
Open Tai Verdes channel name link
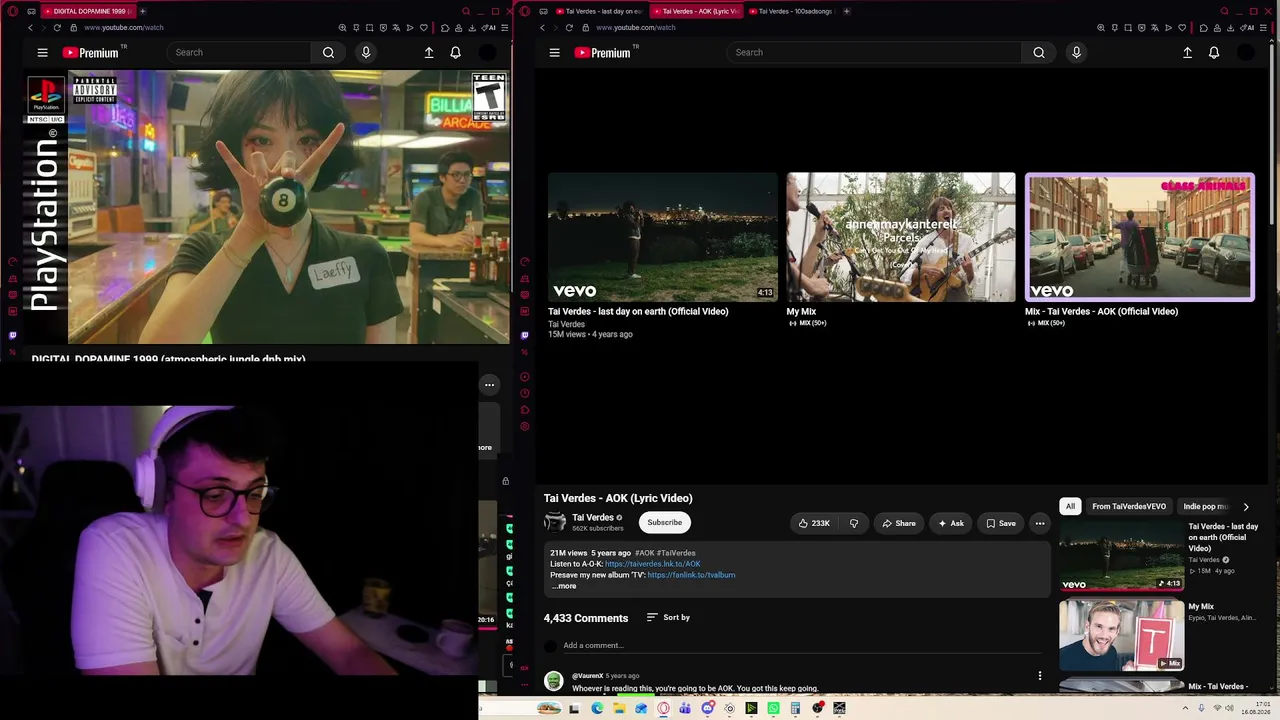tap(593, 518)
